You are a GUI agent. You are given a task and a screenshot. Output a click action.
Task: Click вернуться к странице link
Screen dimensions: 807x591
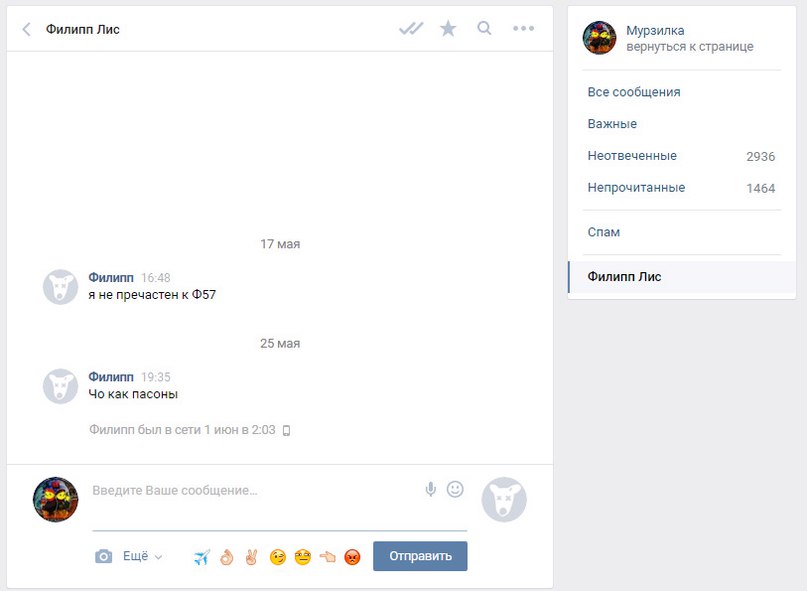coord(690,46)
